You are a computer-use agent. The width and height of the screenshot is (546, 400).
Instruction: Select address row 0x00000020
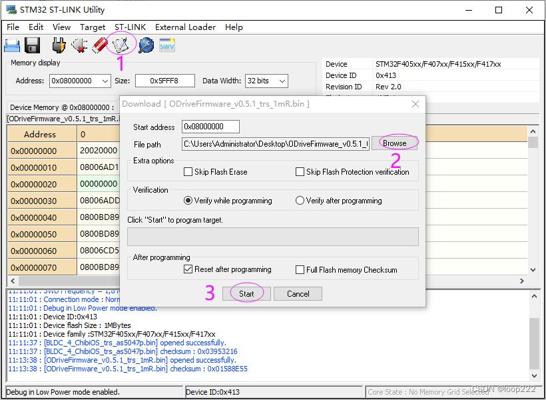(41, 184)
